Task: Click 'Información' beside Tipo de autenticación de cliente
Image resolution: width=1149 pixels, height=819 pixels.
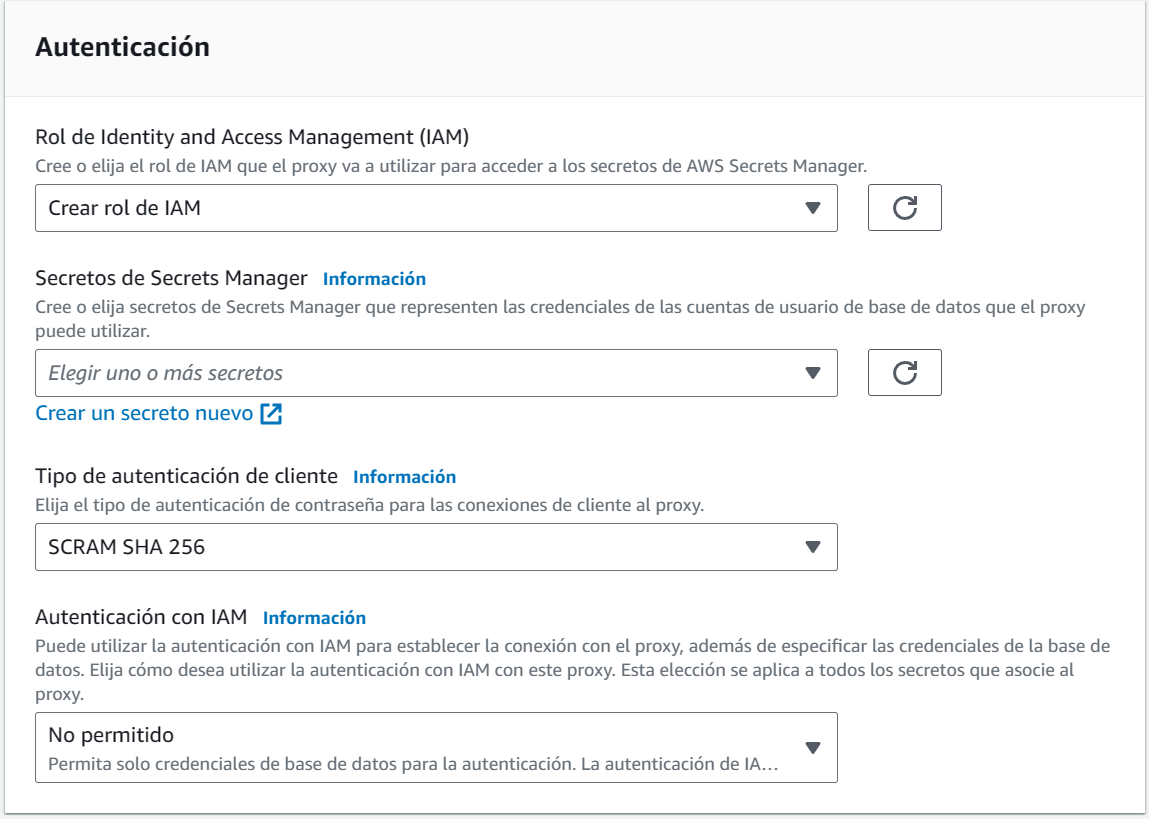Action: tap(404, 477)
